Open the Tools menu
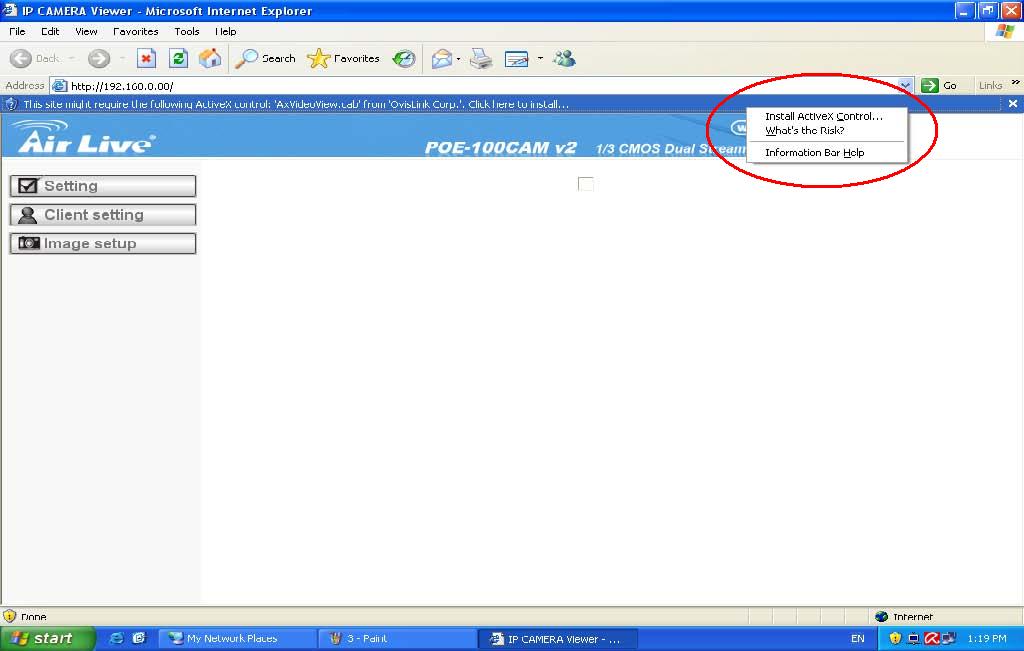Image resolution: width=1024 pixels, height=651 pixels. pos(187,32)
